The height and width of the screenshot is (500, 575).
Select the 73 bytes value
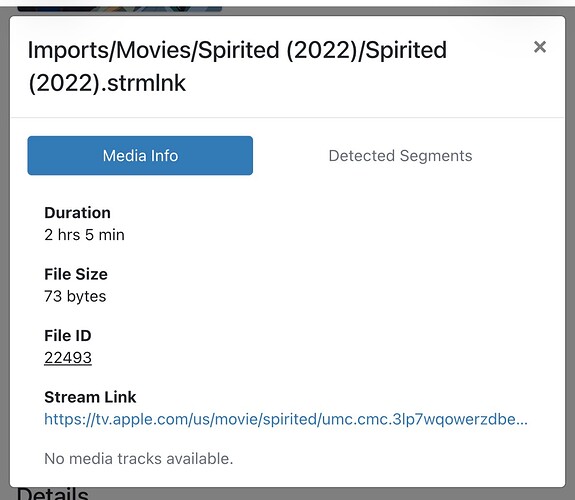[75, 296]
